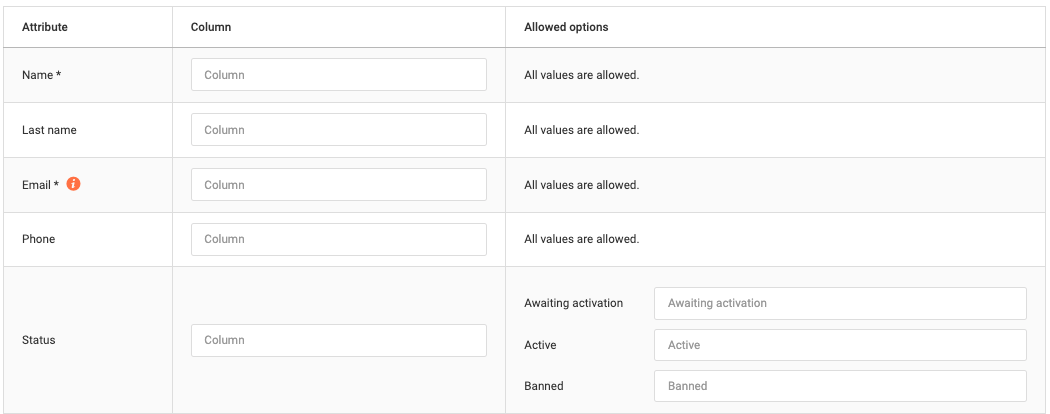Click the Banned option label text
Screen dimensions: 1050x414
544,386
